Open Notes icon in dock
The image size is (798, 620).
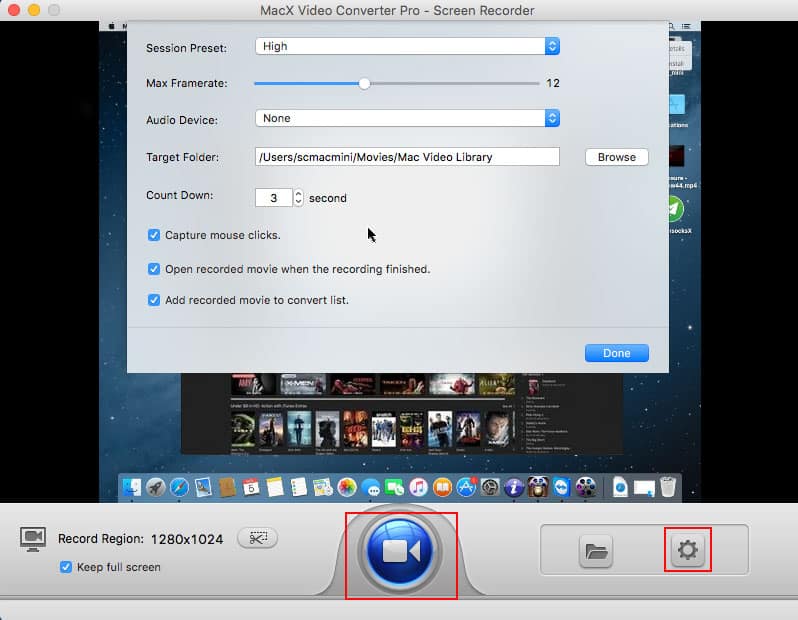(x=275, y=488)
